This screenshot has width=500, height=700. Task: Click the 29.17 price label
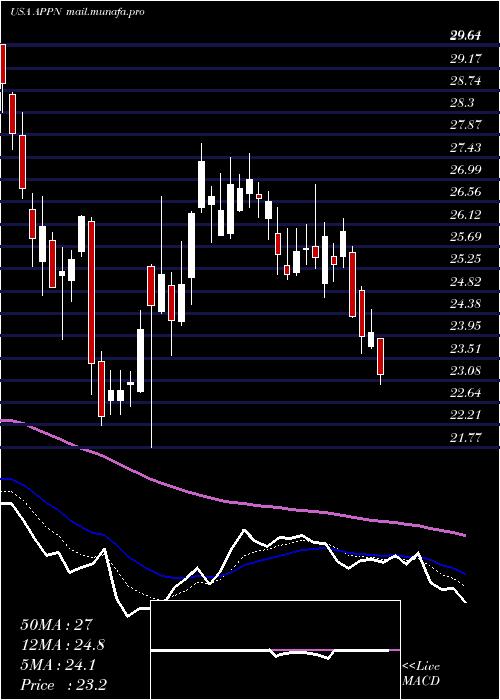465,58
